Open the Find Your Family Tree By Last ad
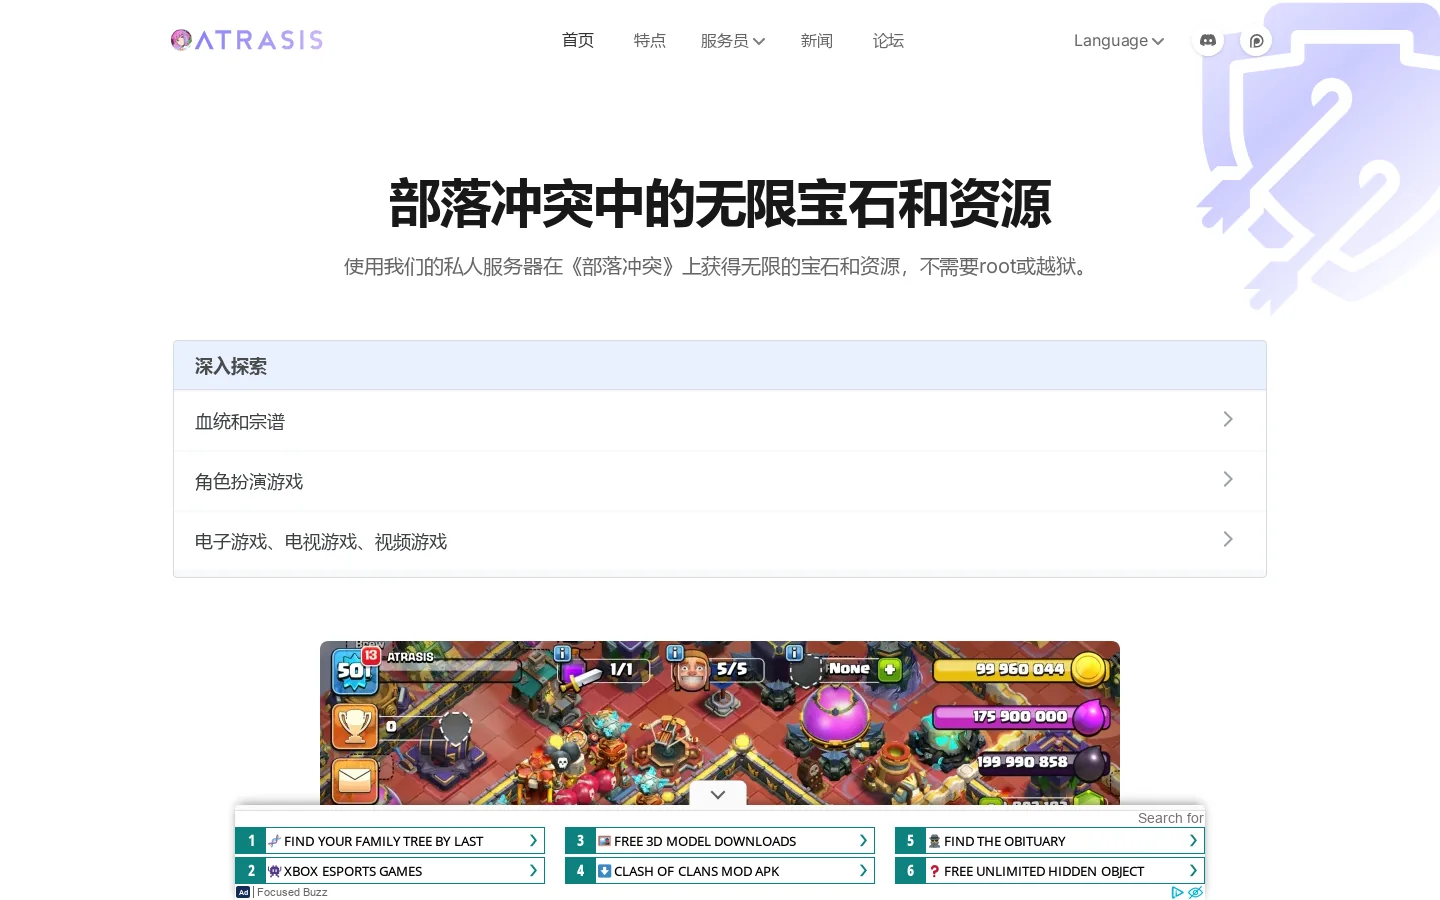 (x=390, y=841)
